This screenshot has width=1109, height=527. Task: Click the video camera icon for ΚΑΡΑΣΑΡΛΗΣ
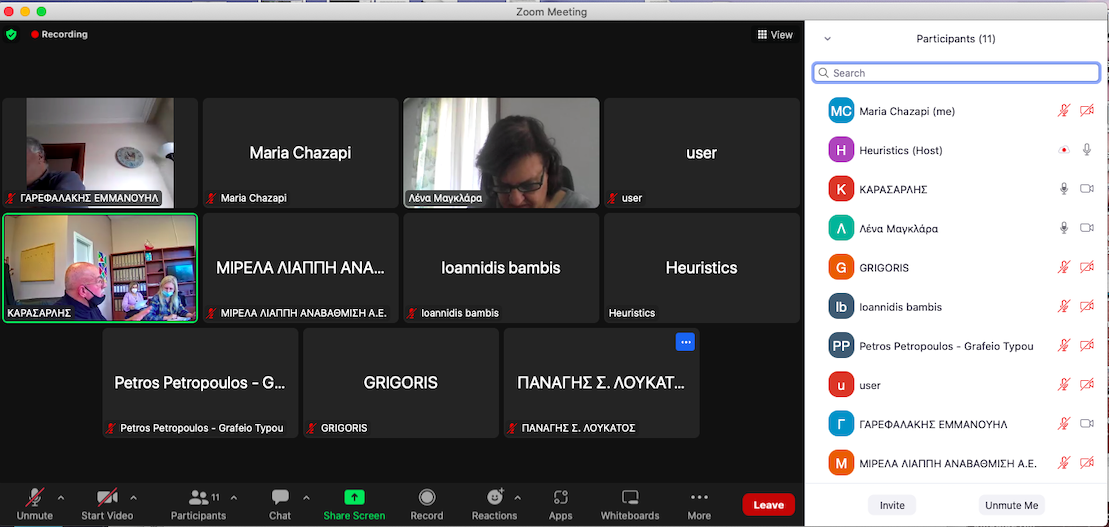click(x=1086, y=189)
